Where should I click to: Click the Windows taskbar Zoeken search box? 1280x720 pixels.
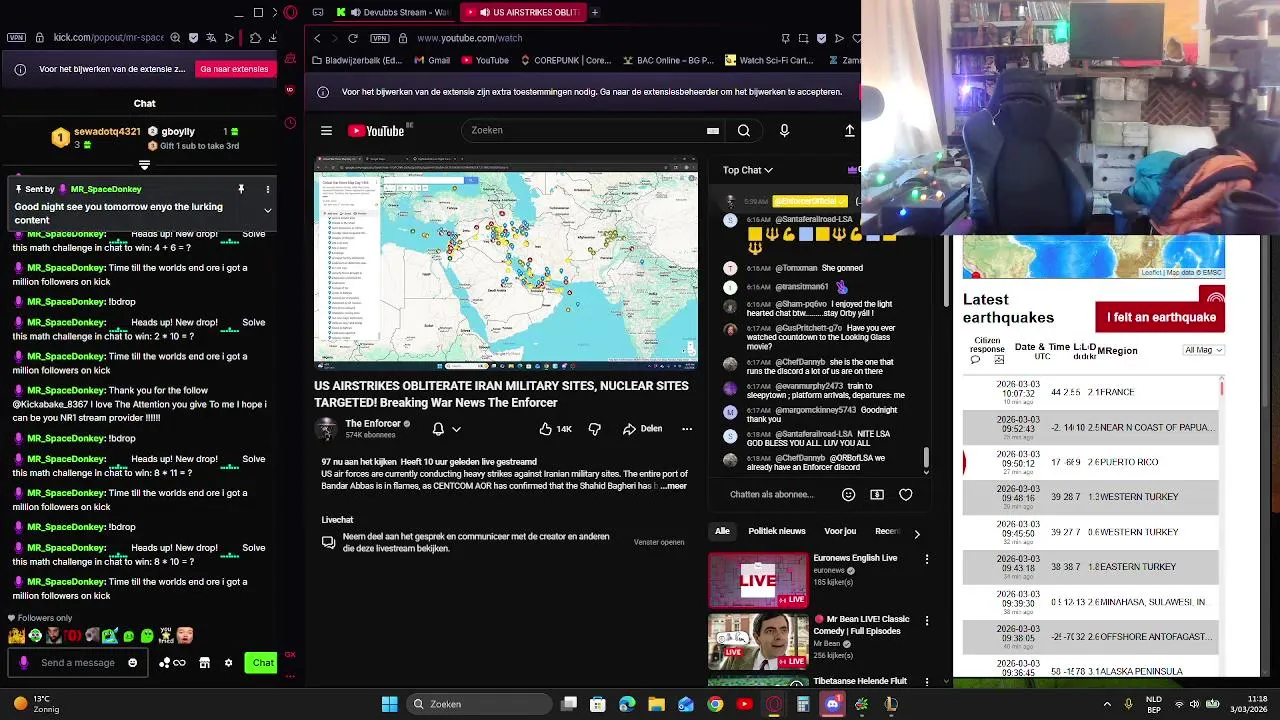[477, 704]
